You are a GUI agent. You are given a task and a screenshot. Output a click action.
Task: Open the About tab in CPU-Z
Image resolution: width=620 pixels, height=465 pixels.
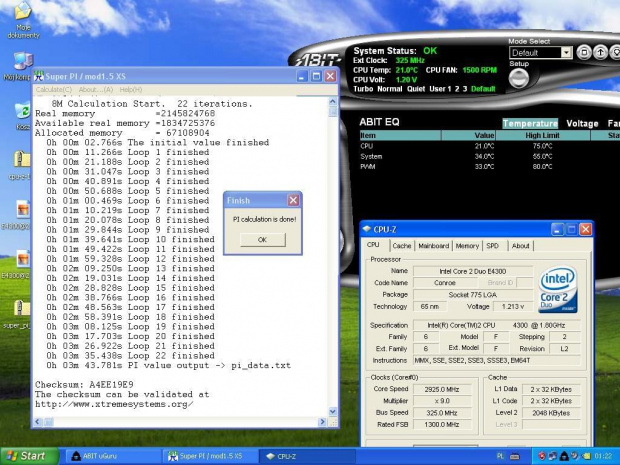coord(520,246)
